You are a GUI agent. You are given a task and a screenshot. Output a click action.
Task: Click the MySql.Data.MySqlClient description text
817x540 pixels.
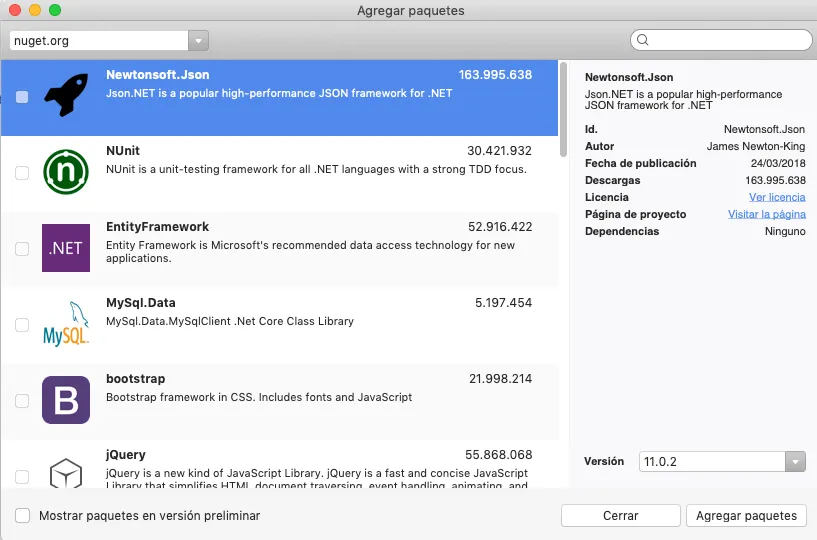[x=230, y=321]
